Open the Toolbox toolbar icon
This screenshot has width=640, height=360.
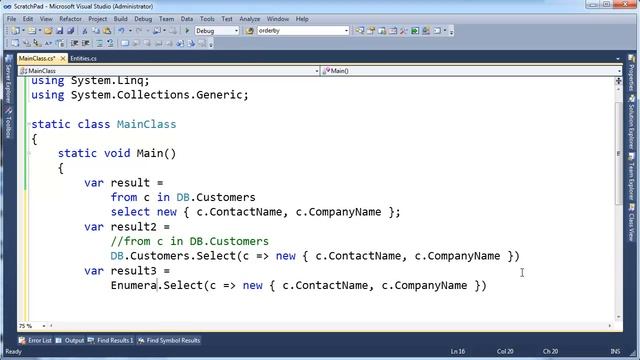click(404, 31)
